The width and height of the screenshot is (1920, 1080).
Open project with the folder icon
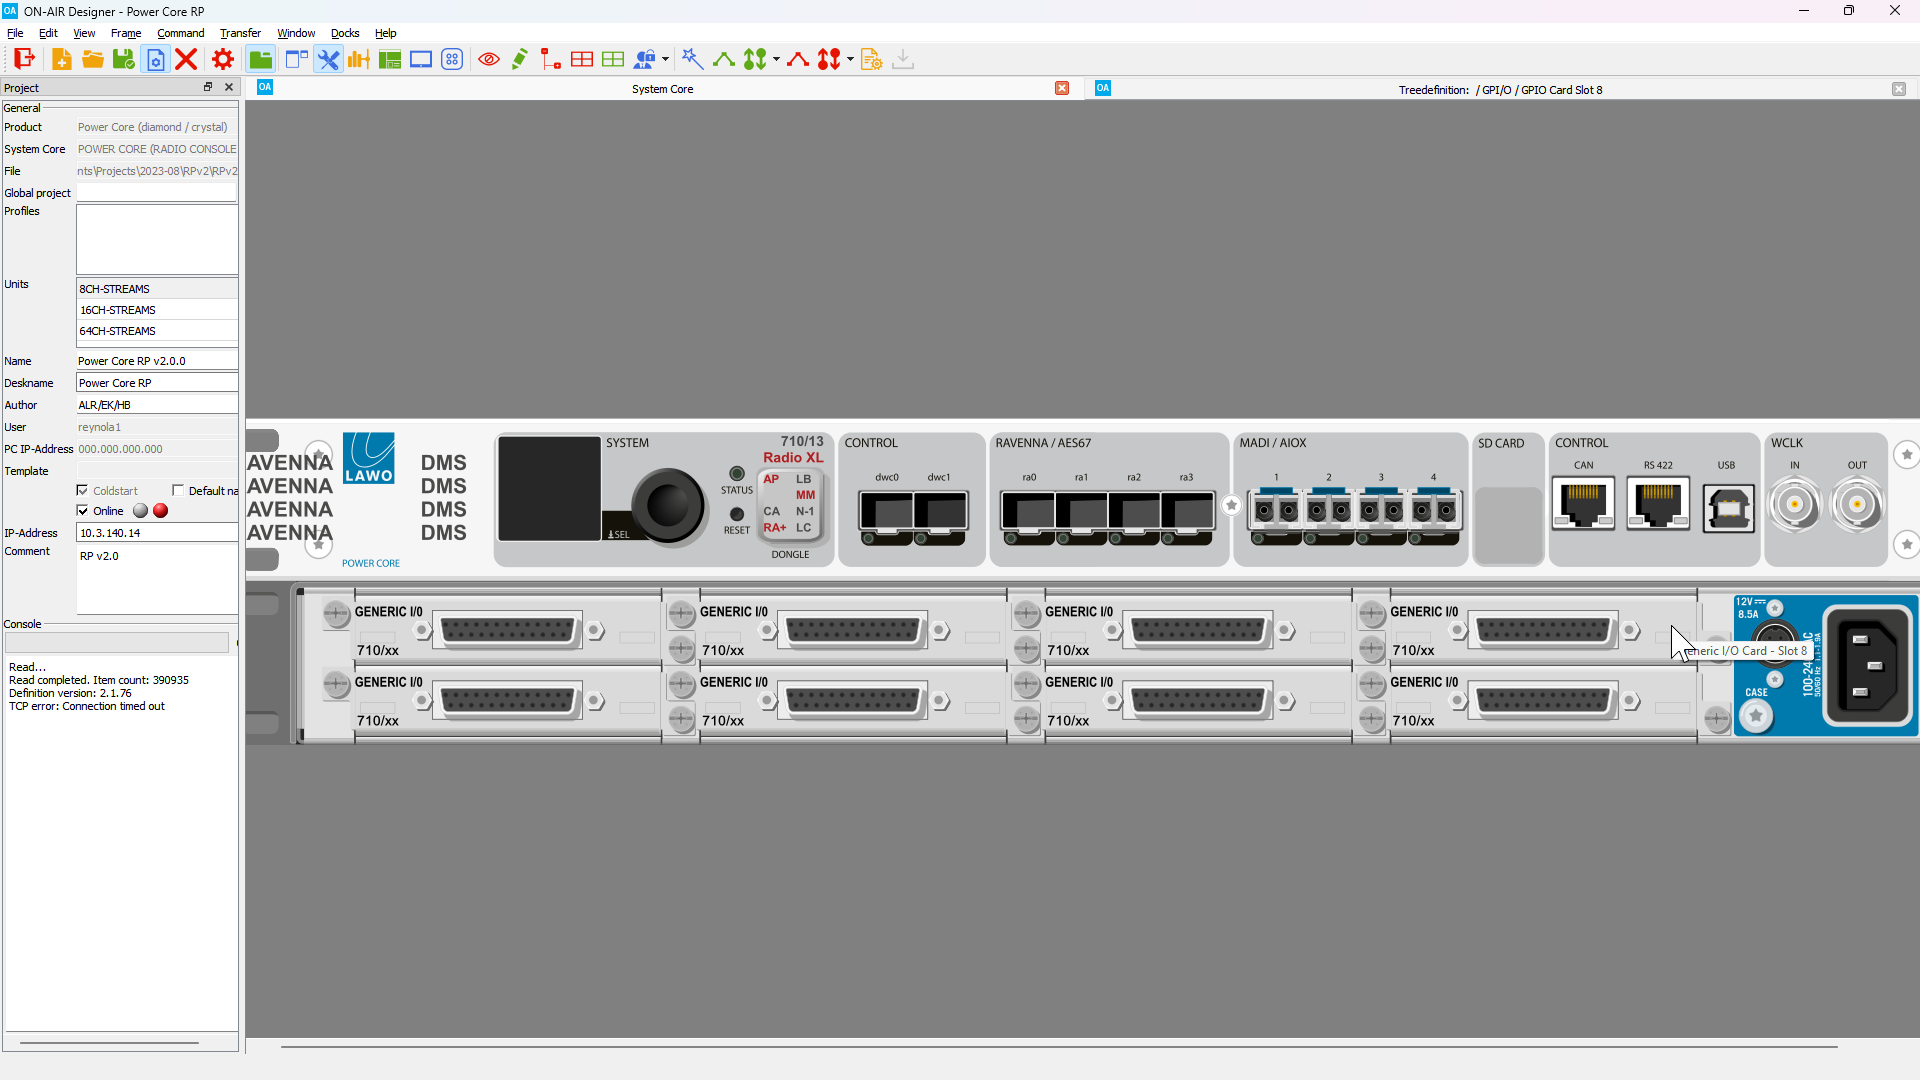pyautogui.click(x=93, y=60)
